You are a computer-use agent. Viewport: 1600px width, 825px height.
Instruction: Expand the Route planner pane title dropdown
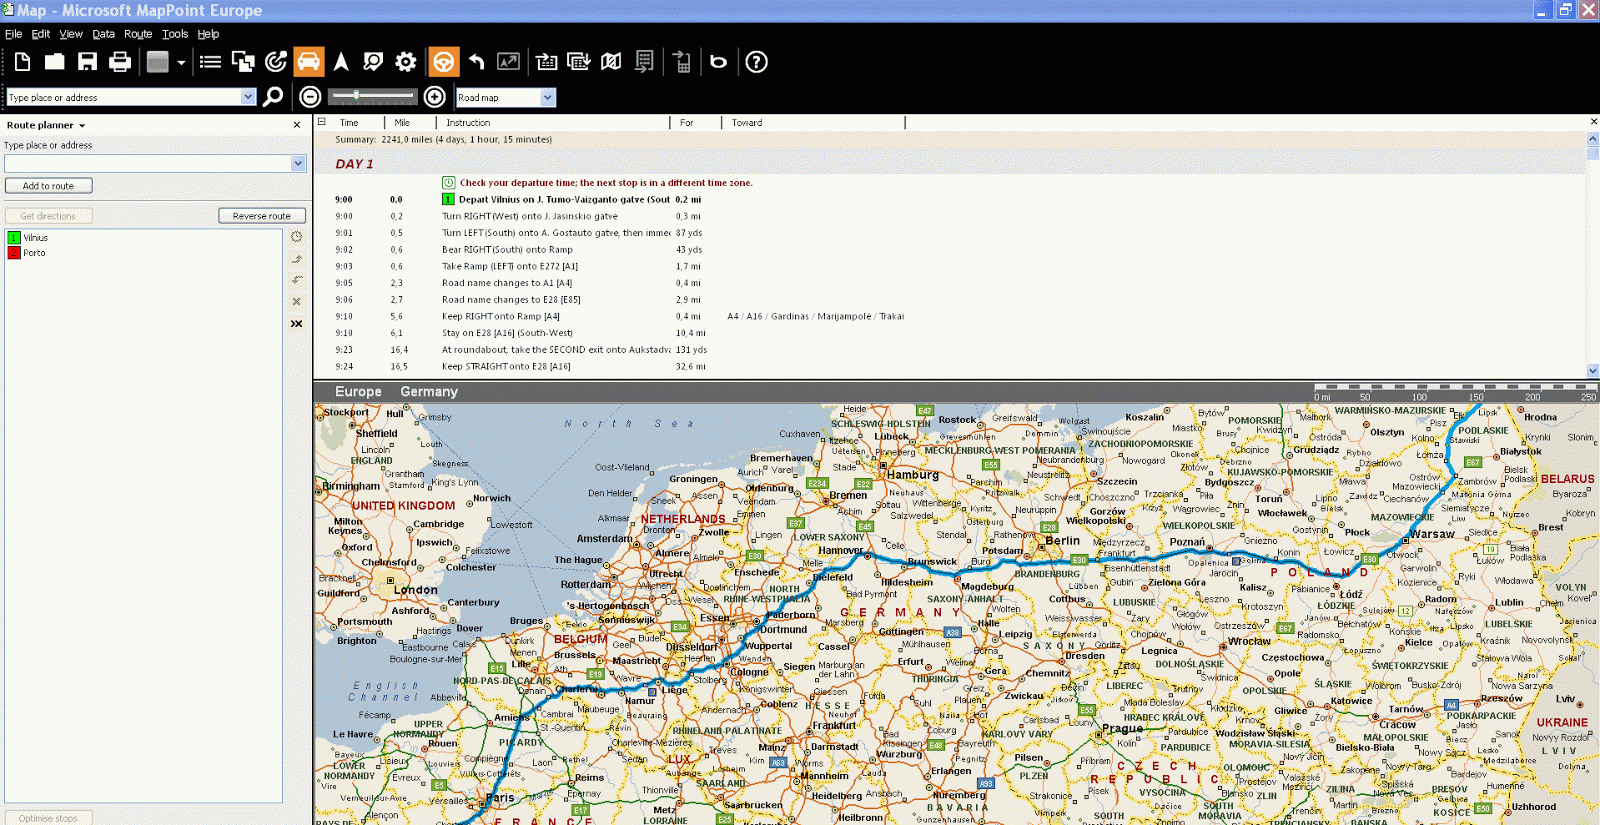pyautogui.click(x=82, y=126)
